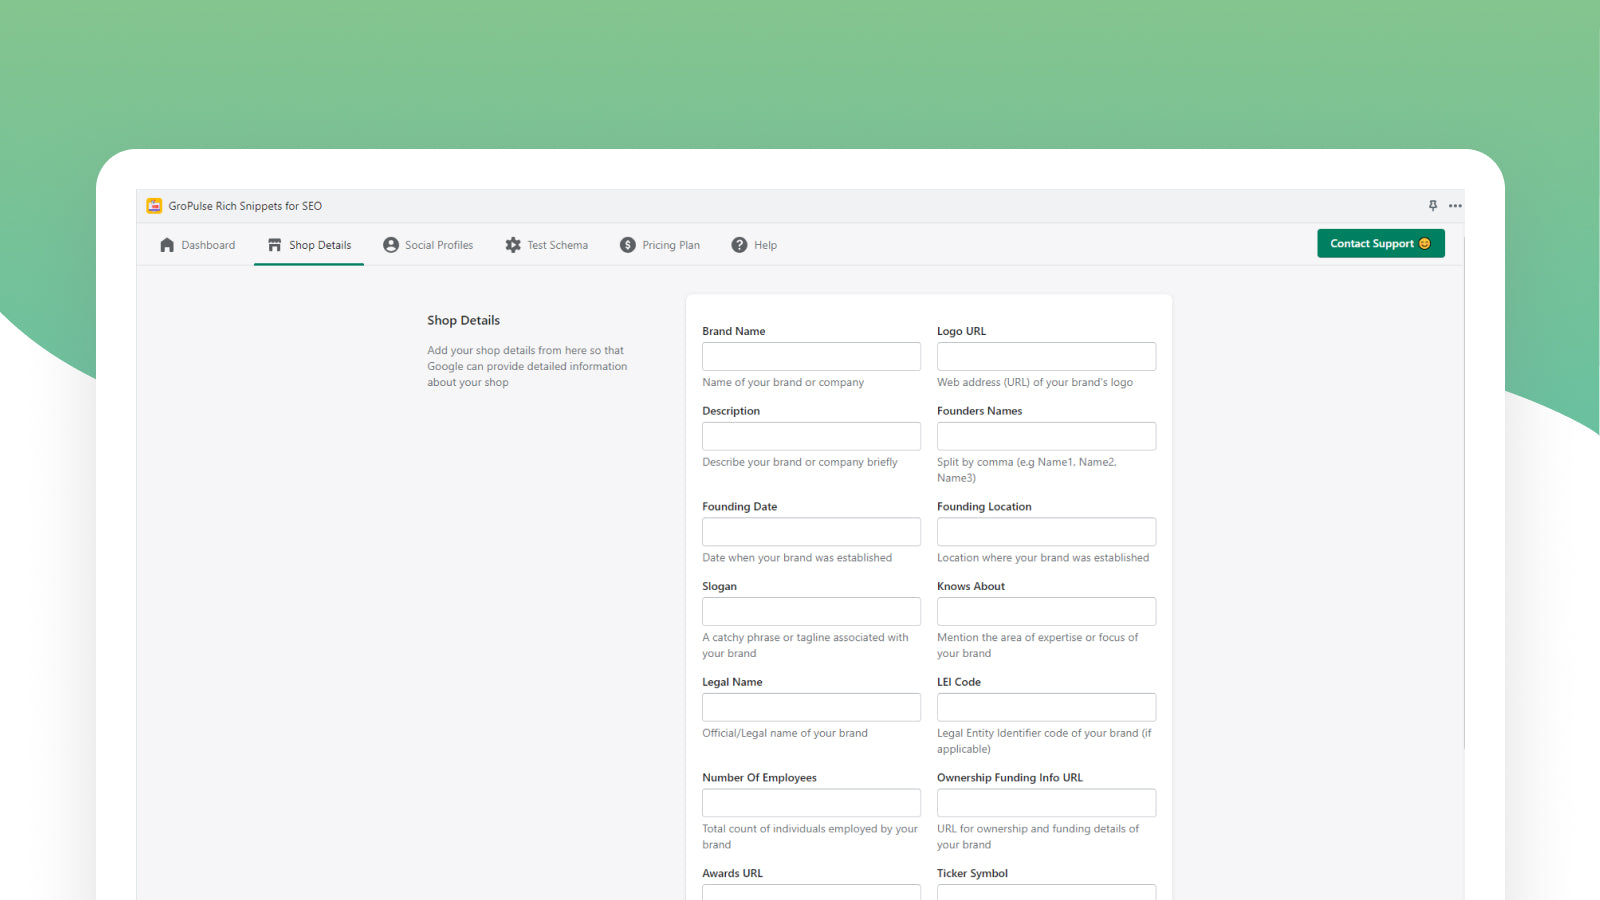1600x900 pixels.
Task: Click the Dashboard home icon
Action: 167,245
